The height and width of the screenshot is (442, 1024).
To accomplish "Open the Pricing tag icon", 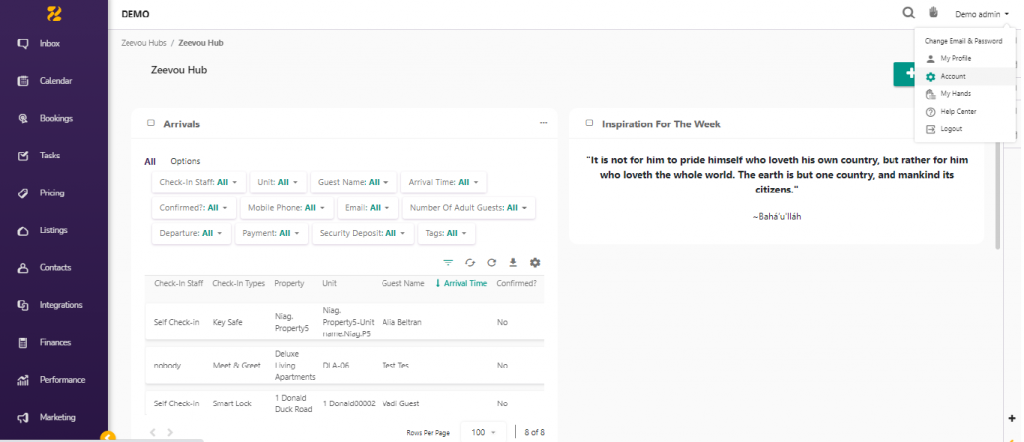I will click(x=23, y=193).
